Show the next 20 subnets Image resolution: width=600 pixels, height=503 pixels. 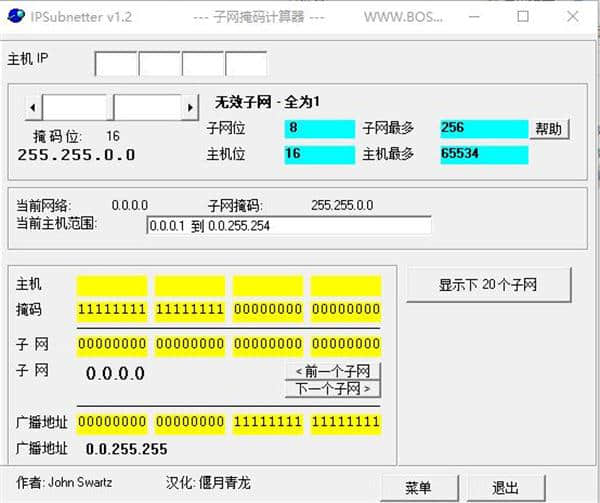click(x=488, y=285)
